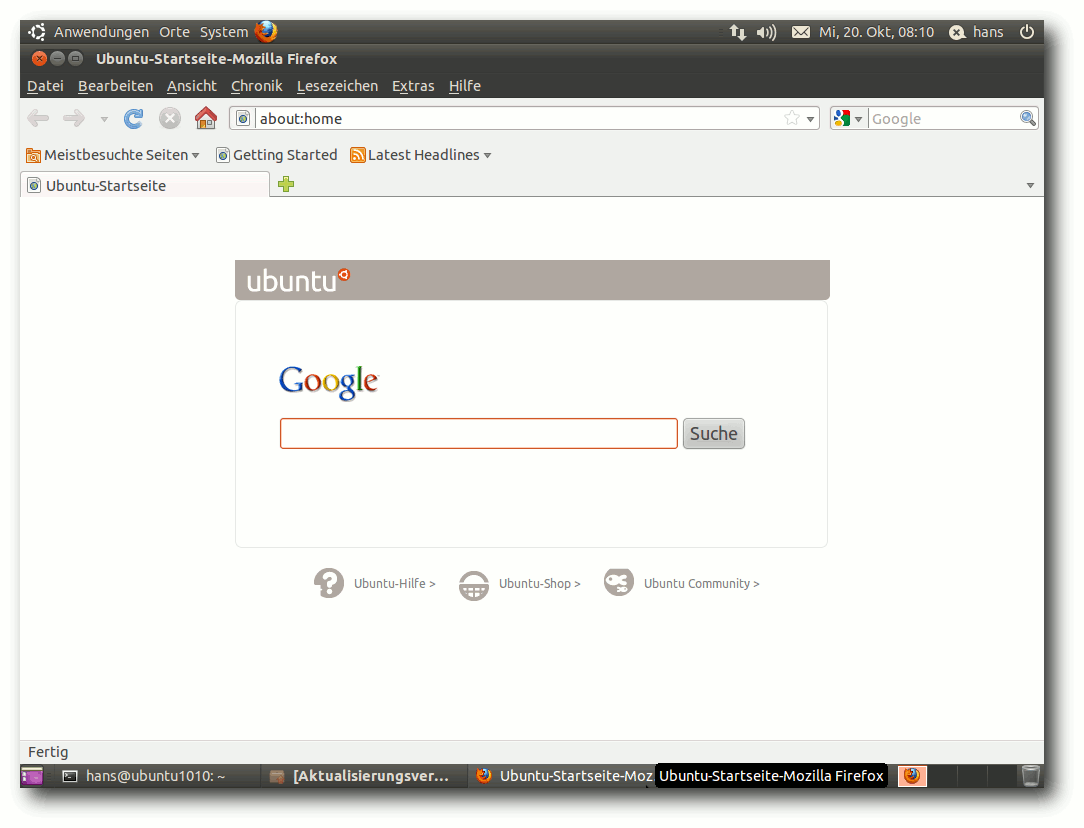Click the Ubuntu Community icon

tap(619, 582)
